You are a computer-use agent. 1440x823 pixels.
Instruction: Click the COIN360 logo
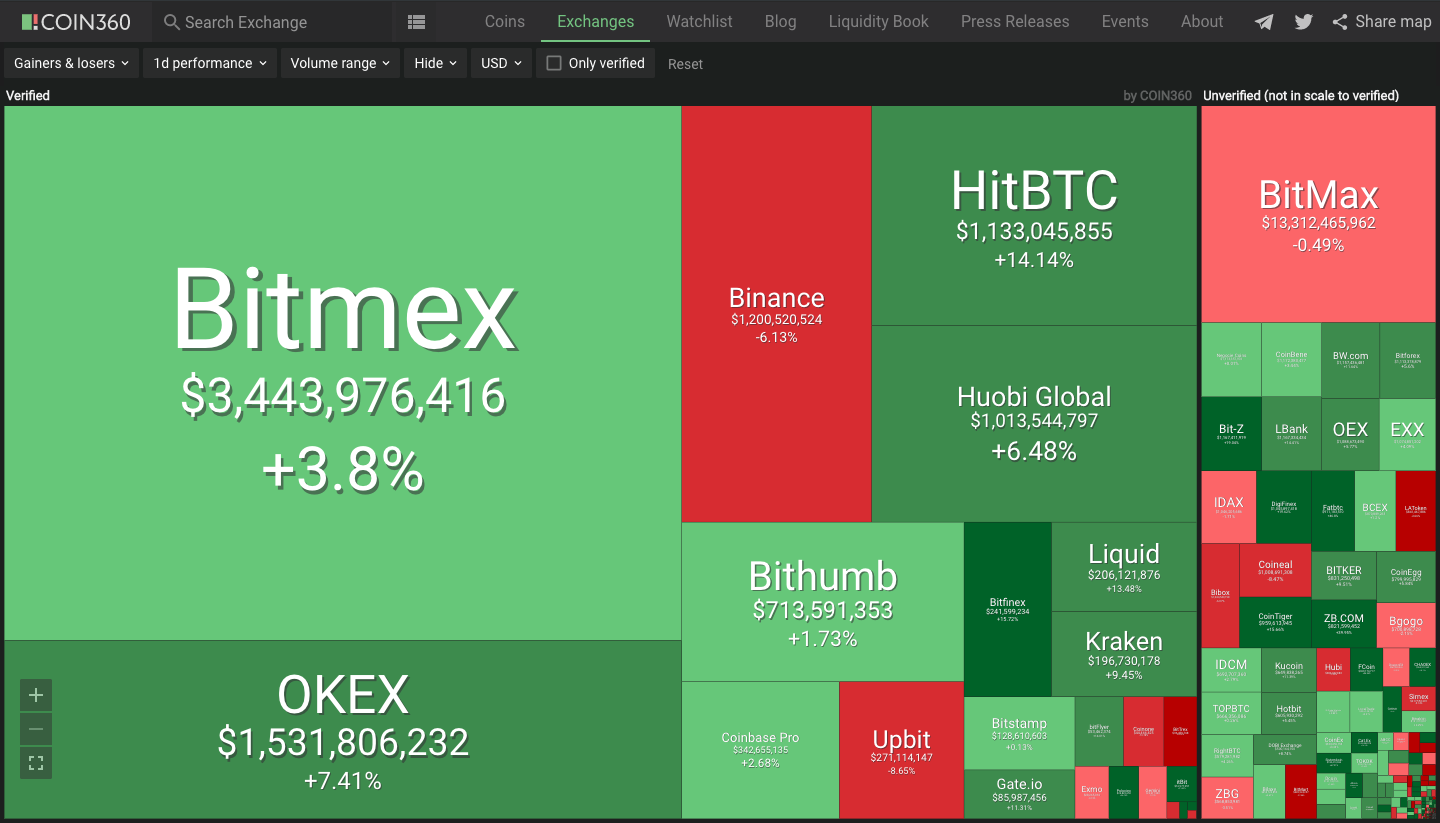coord(76,21)
